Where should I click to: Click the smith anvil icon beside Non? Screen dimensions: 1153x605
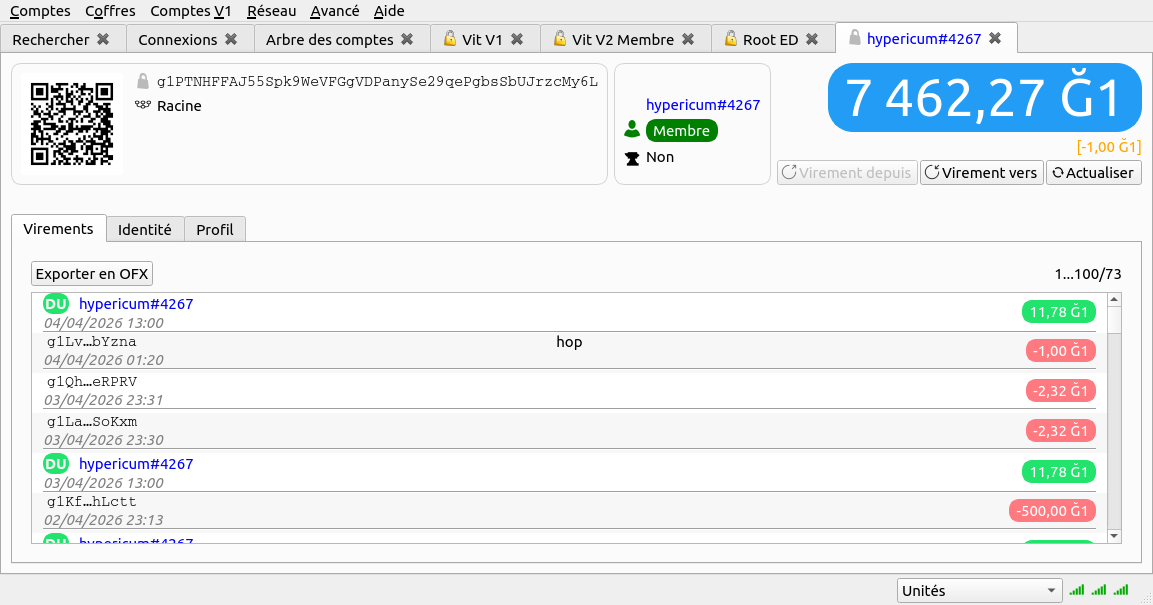632,157
